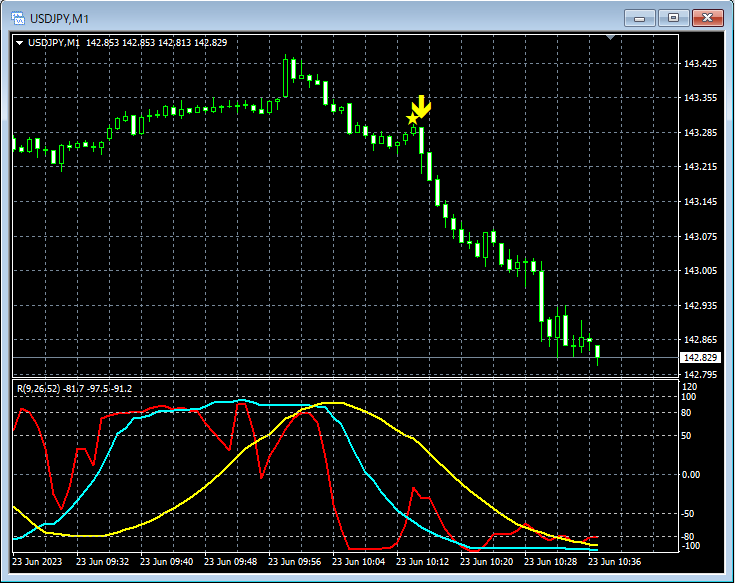Click the 142.795 price scale label
This screenshot has width=736, height=583.
pyautogui.click(x=700, y=375)
